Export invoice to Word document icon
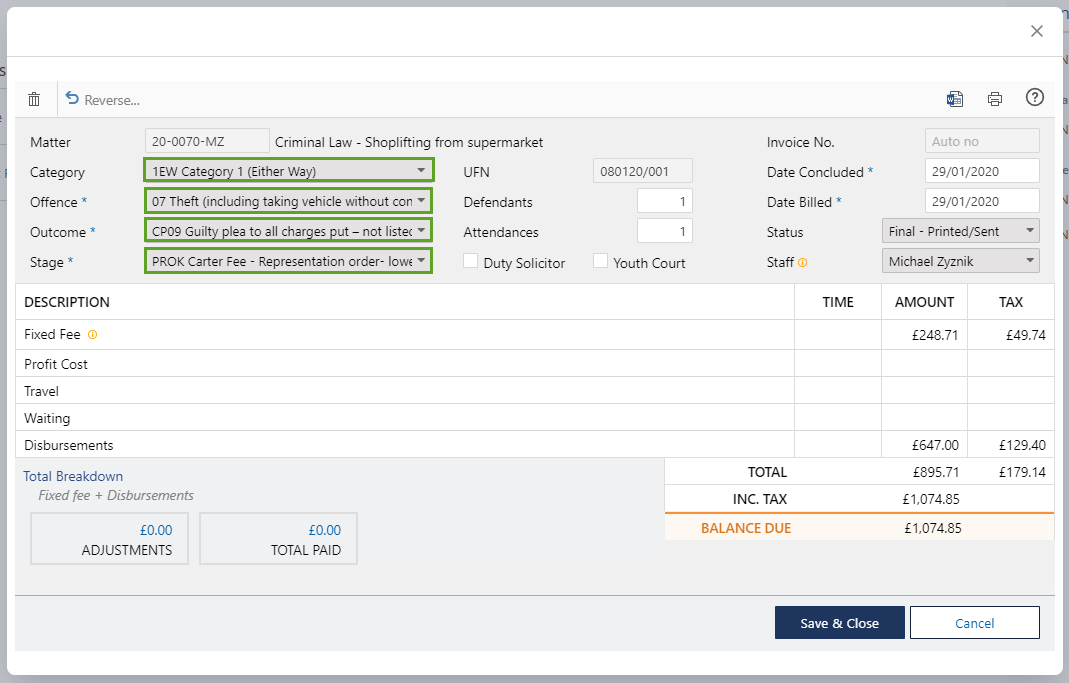 coord(954,98)
